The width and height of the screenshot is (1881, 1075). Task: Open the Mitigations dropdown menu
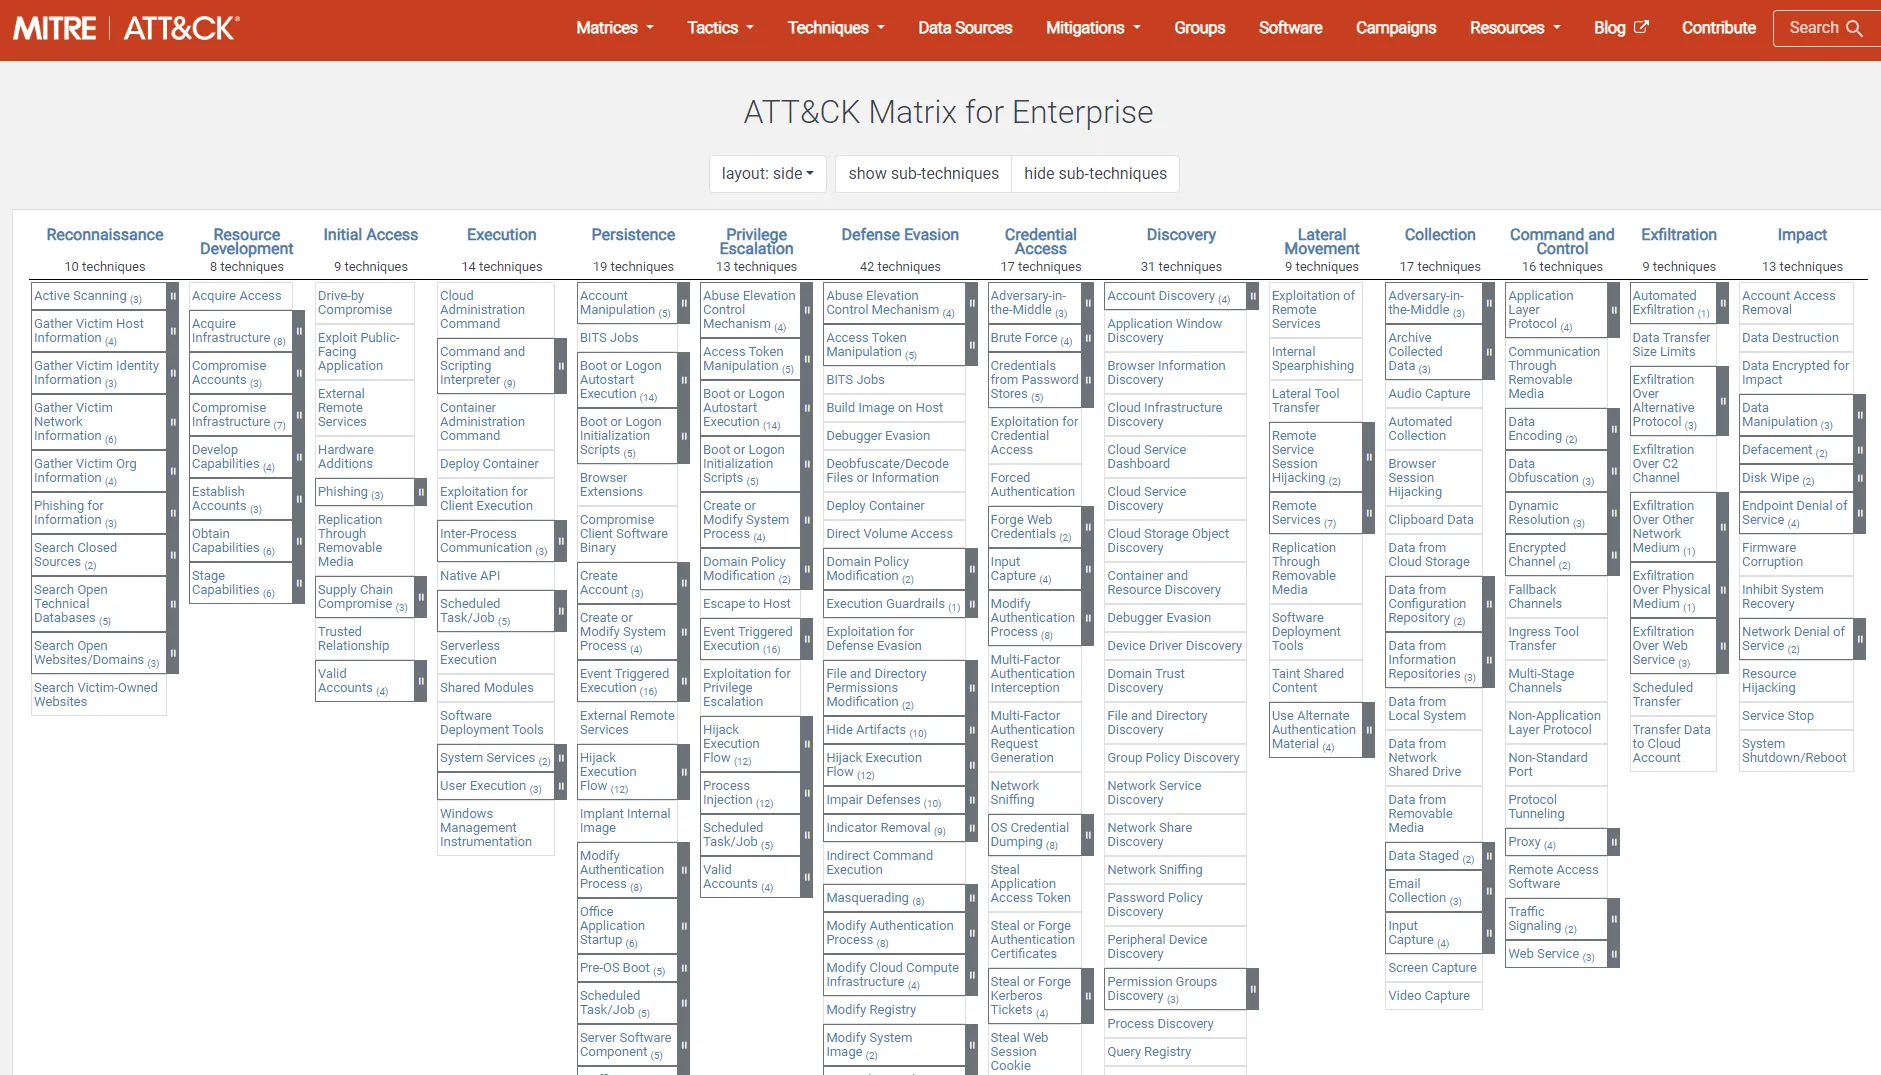click(x=1092, y=28)
